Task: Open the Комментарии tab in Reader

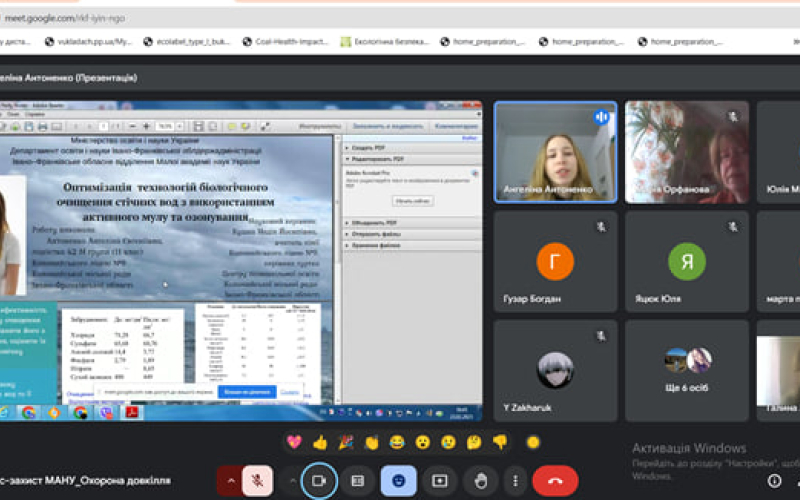Action: click(x=456, y=126)
